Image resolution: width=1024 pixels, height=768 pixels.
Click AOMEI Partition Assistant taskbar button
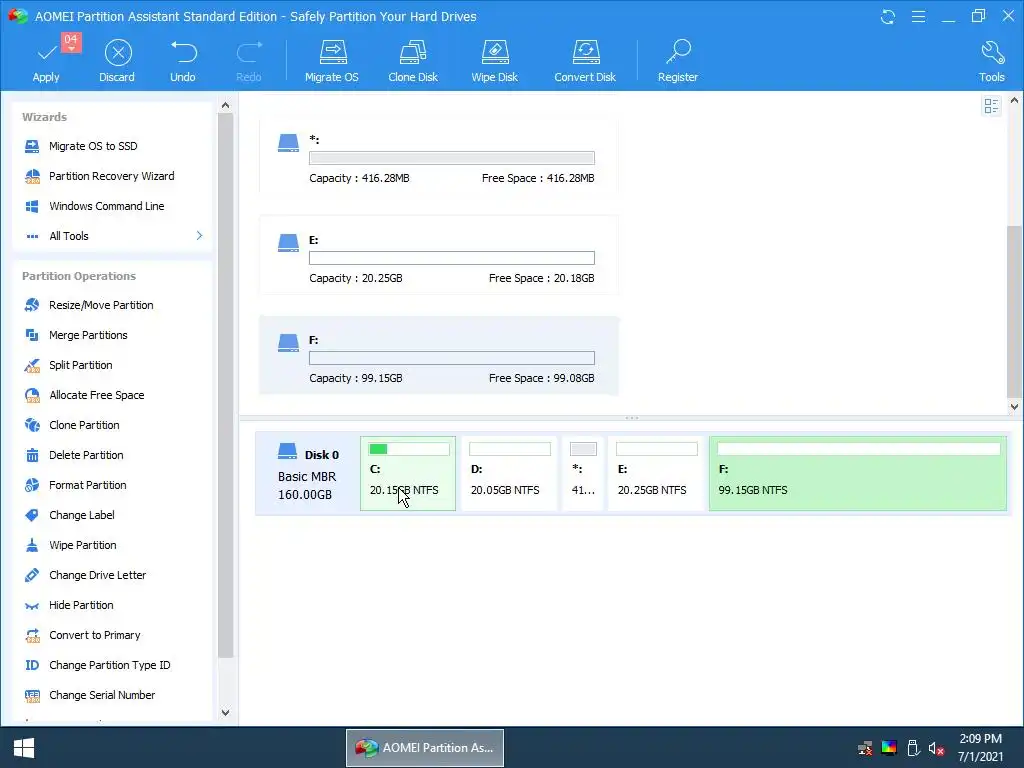424,748
